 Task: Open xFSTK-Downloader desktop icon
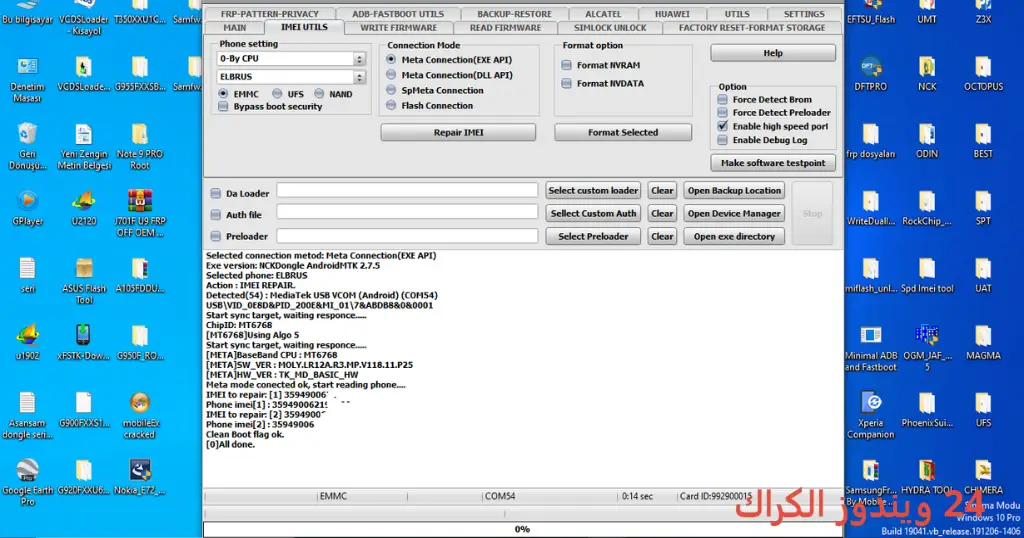pos(83,343)
